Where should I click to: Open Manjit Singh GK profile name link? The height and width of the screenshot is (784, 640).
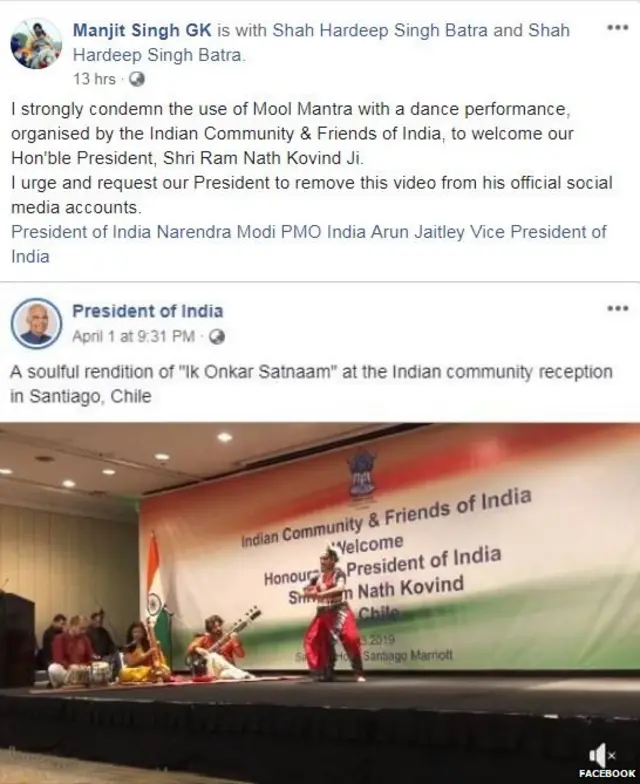(x=142, y=30)
